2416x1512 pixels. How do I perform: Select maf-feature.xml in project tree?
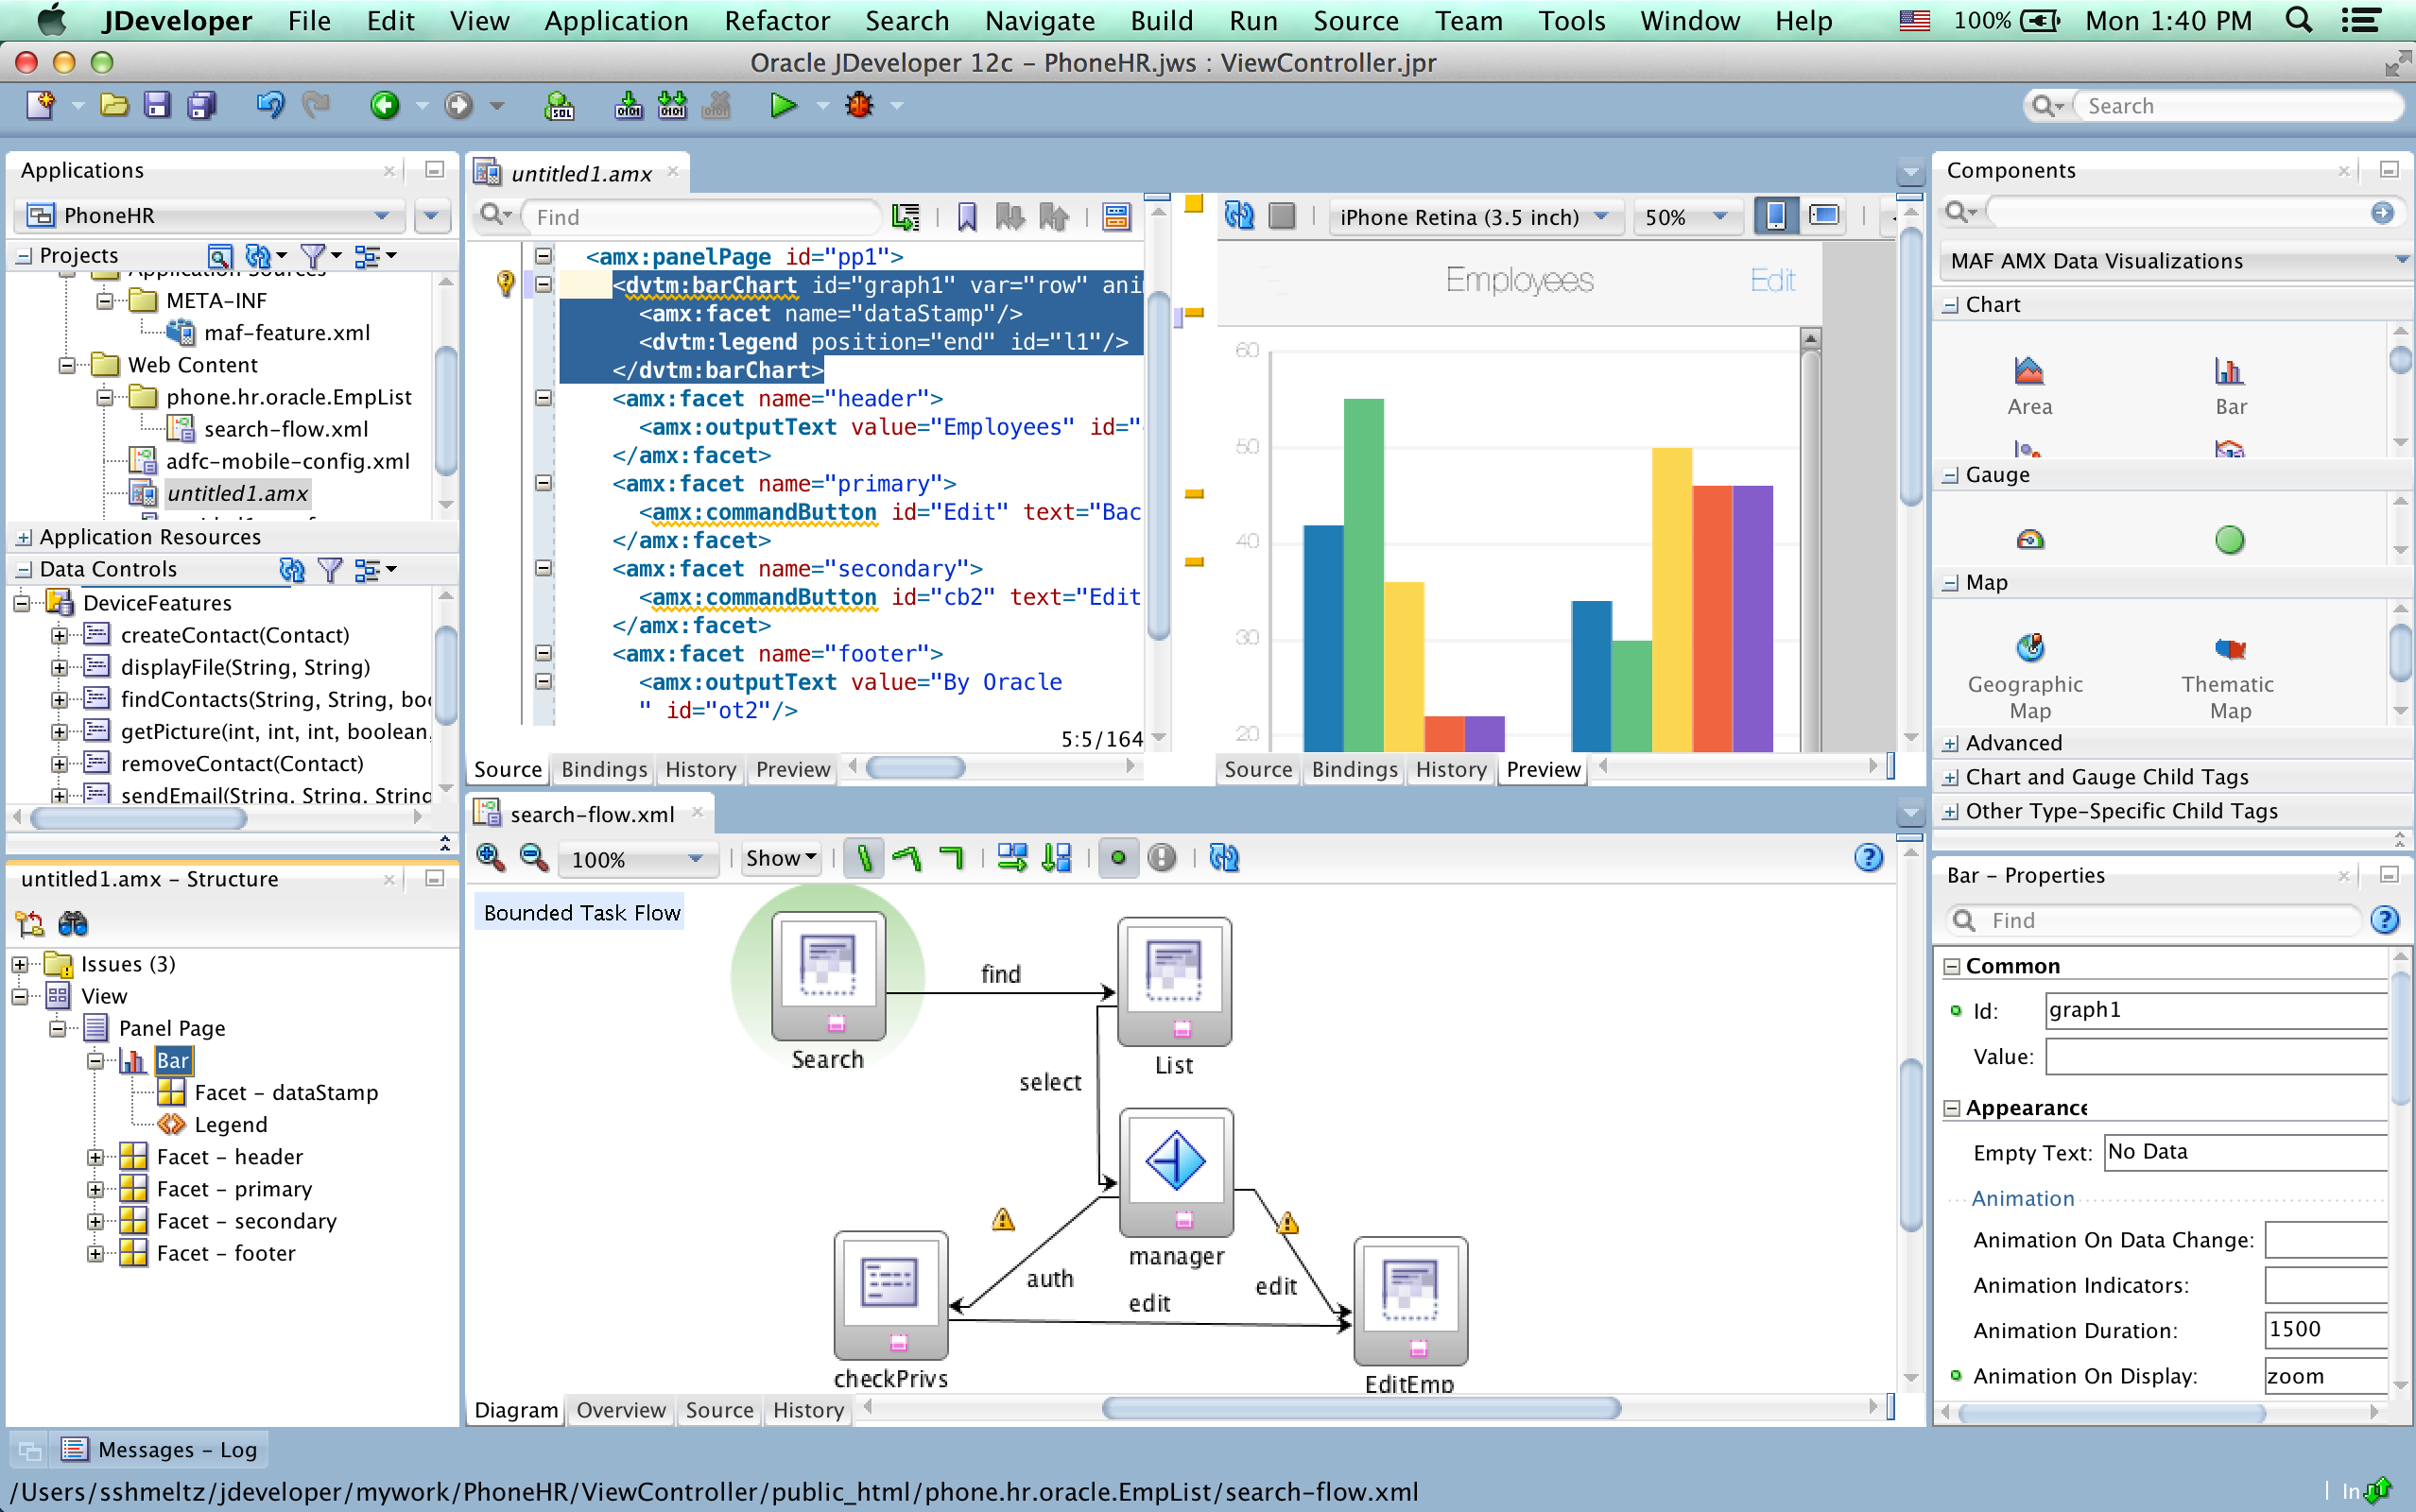coord(287,333)
